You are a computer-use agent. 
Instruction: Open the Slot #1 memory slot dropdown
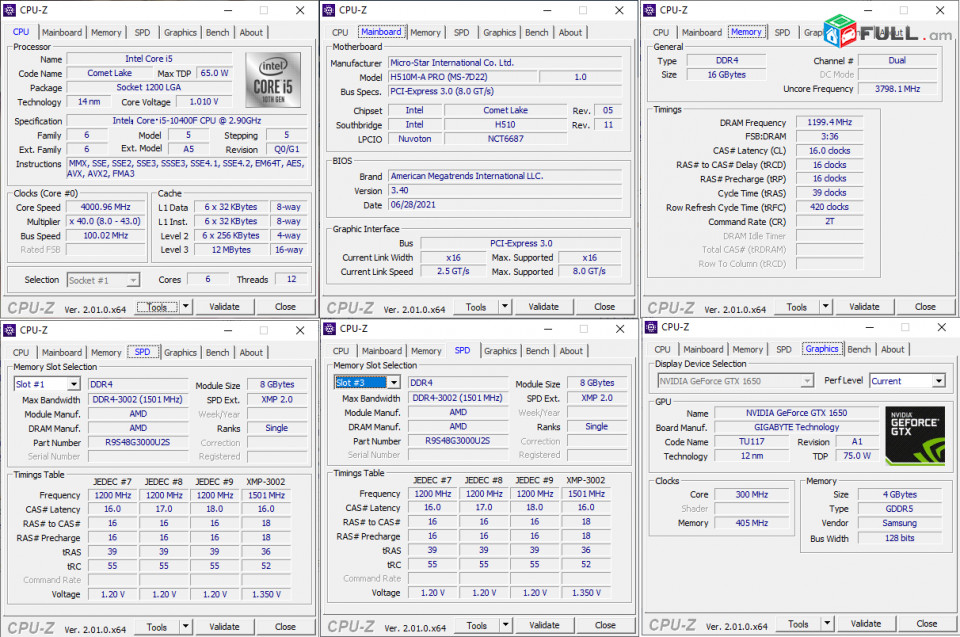pos(74,384)
